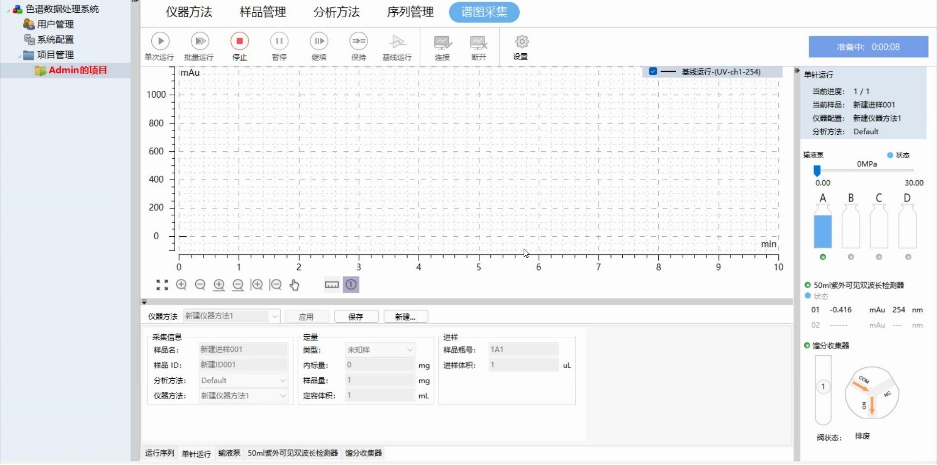Open 用户管理 in the tree
Image resolution: width=937 pixels, height=465 pixels.
pos(48,25)
